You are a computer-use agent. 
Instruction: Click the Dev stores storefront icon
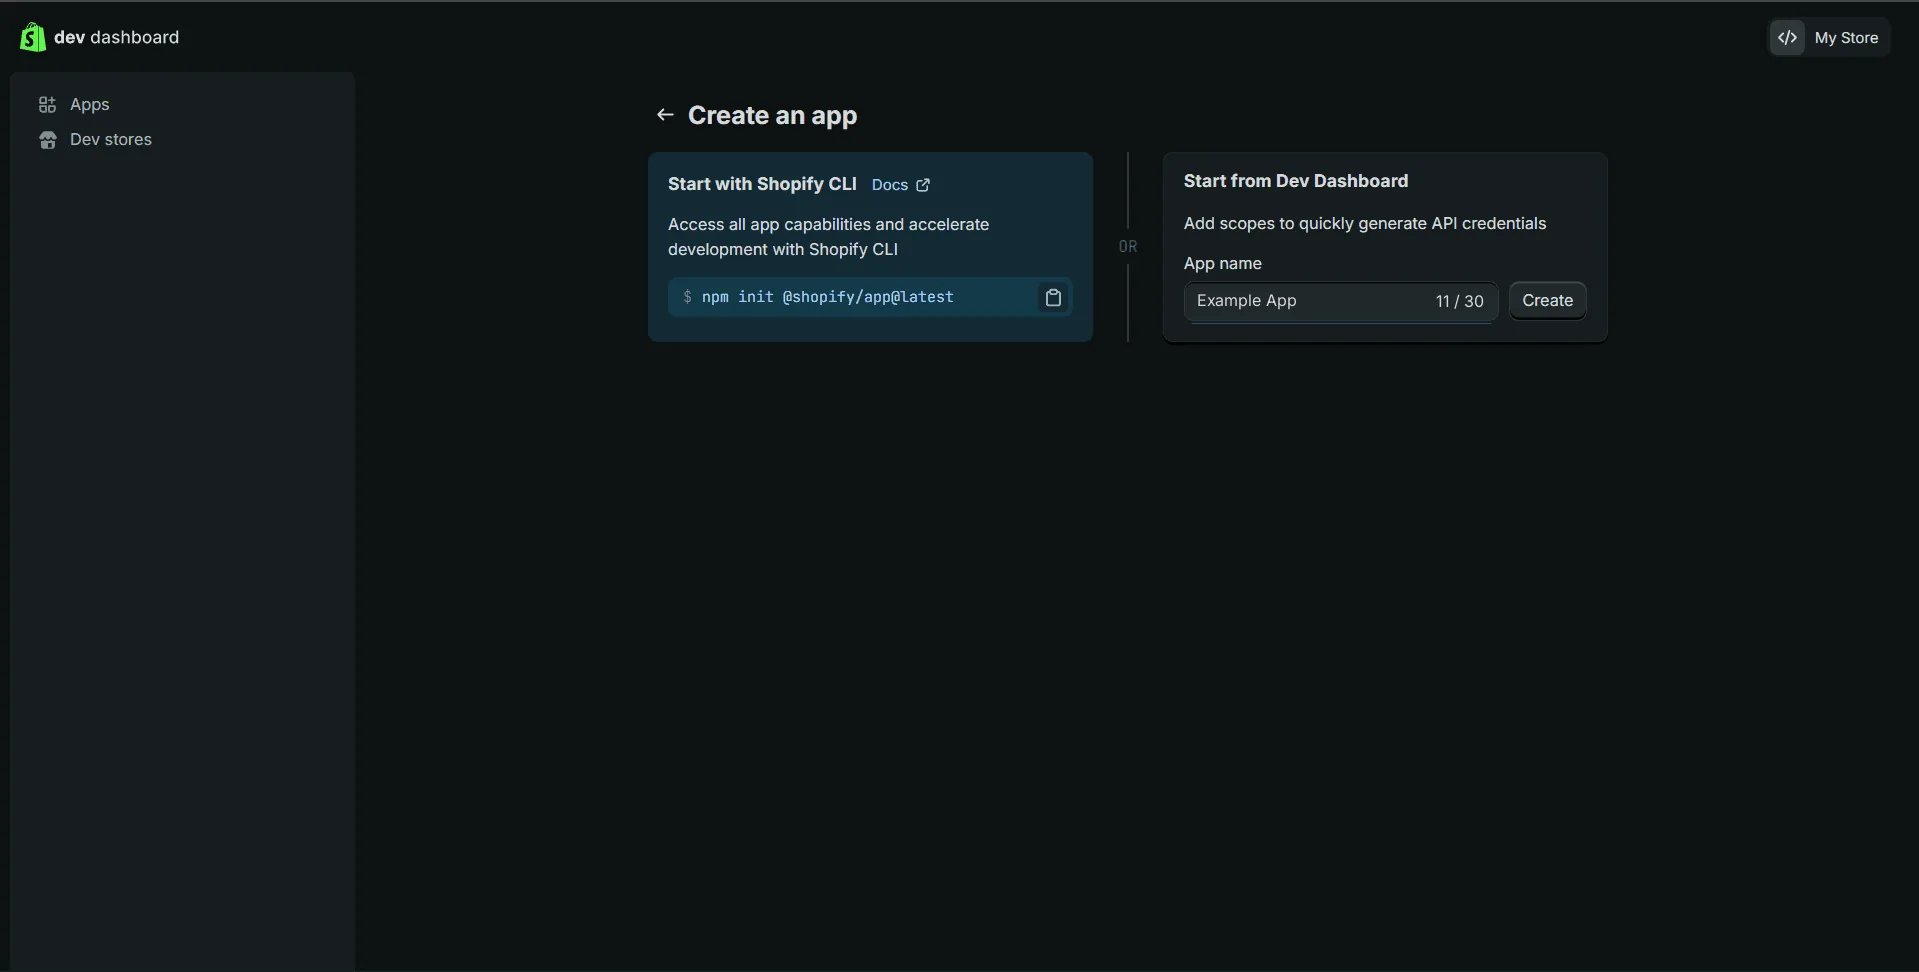[x=47, y=139]
